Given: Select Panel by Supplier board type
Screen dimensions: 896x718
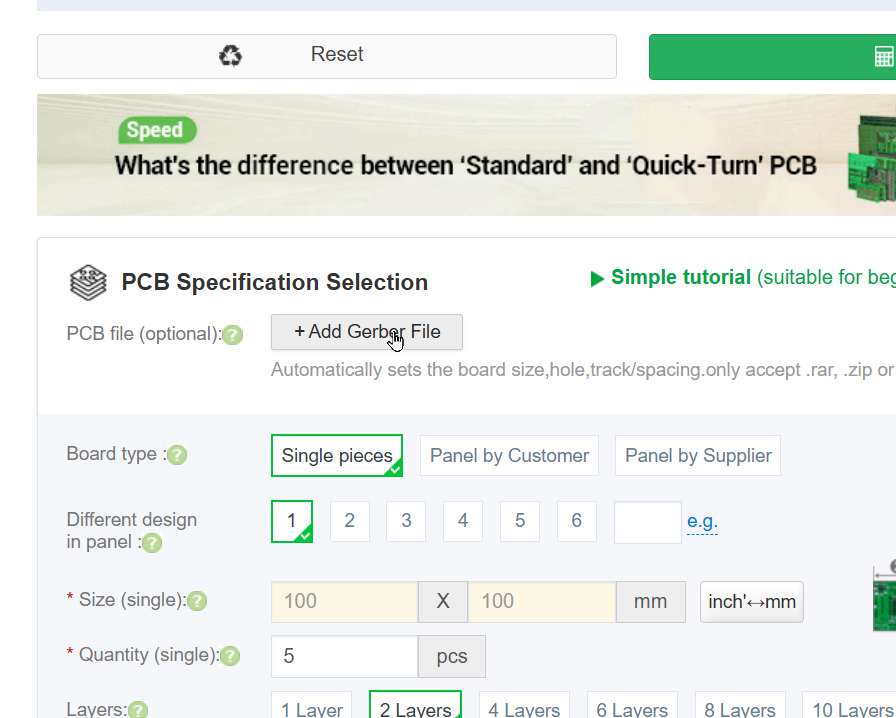Looking at the screenshot, I should point(698,456).
